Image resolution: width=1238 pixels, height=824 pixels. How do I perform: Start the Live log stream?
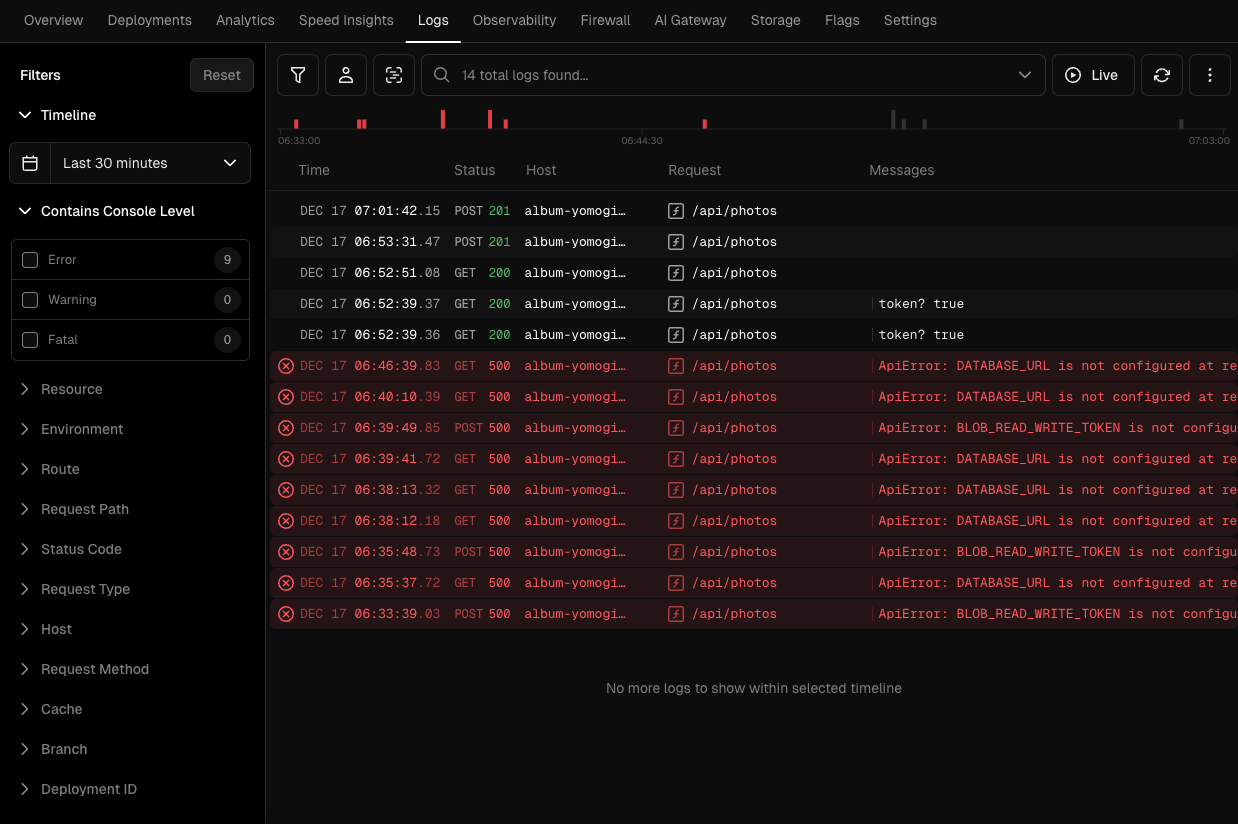pos(1093,74)
